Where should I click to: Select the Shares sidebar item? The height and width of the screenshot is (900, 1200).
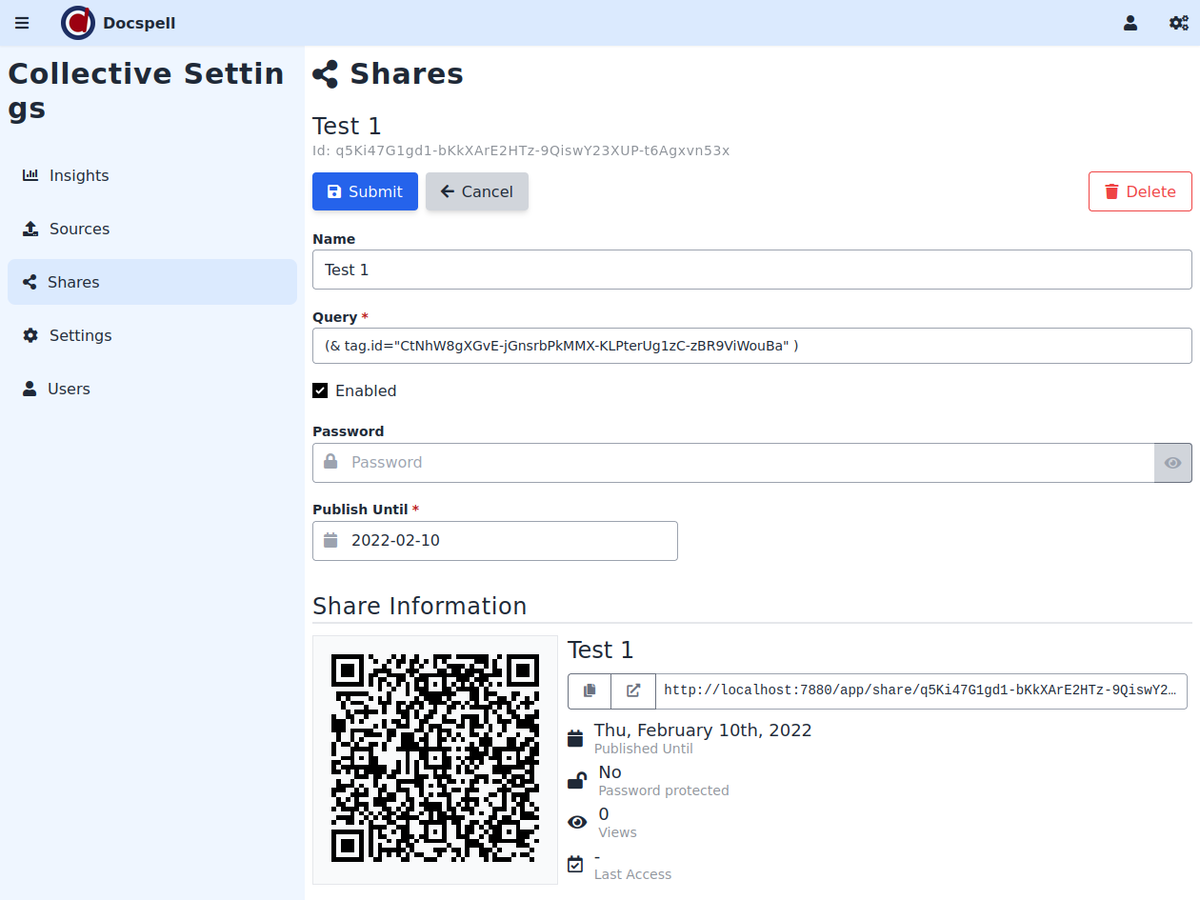(x=74, y=283)
